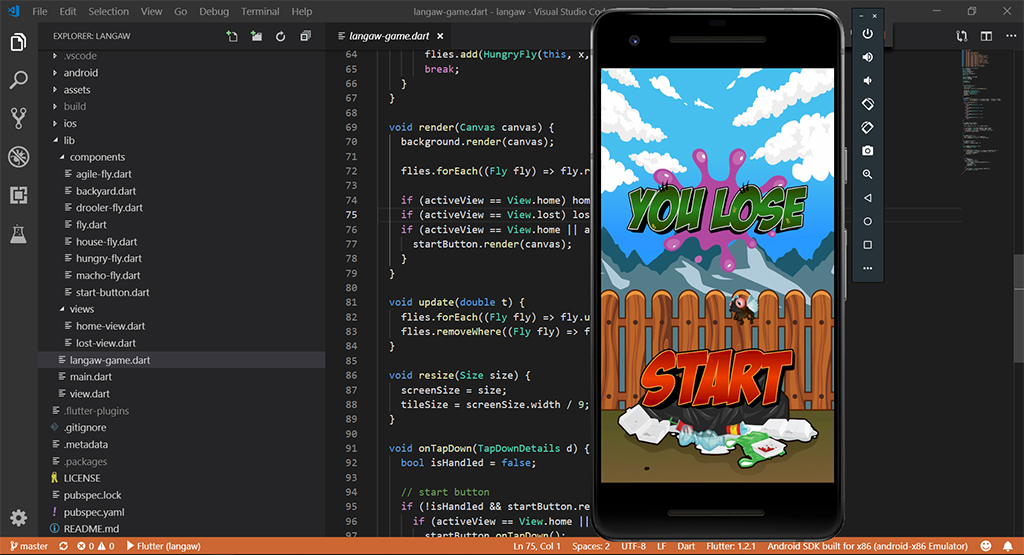Take an emulator screenshot with camera icon
Viewport: 1024px width, 555px height.
pyautogui.click(x=867, y=150)
